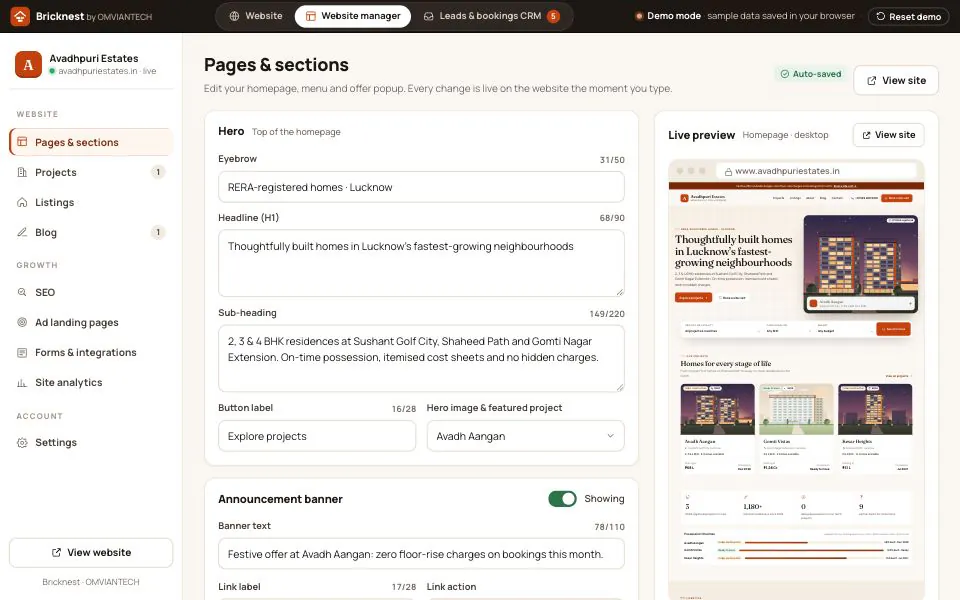This screenshot has height=600, width=960.
Task: Click the Sub-heading text area
Action: click(x=421, y=358)
